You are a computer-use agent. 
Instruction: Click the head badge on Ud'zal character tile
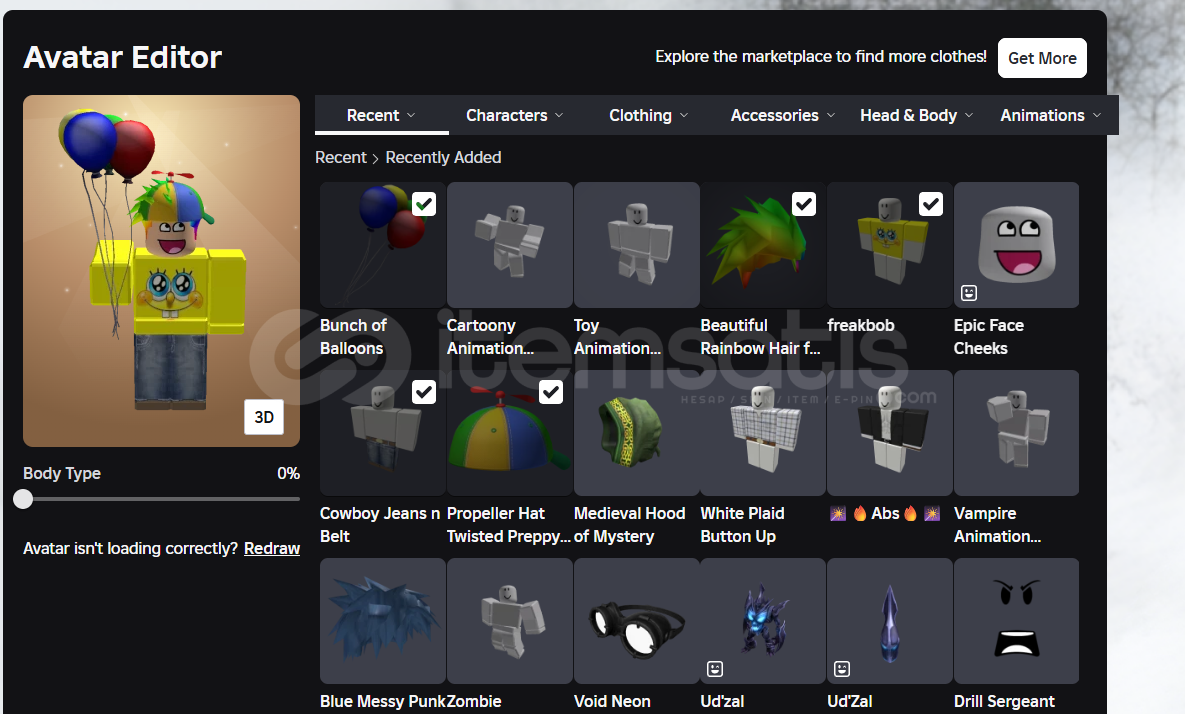(715, 669)
